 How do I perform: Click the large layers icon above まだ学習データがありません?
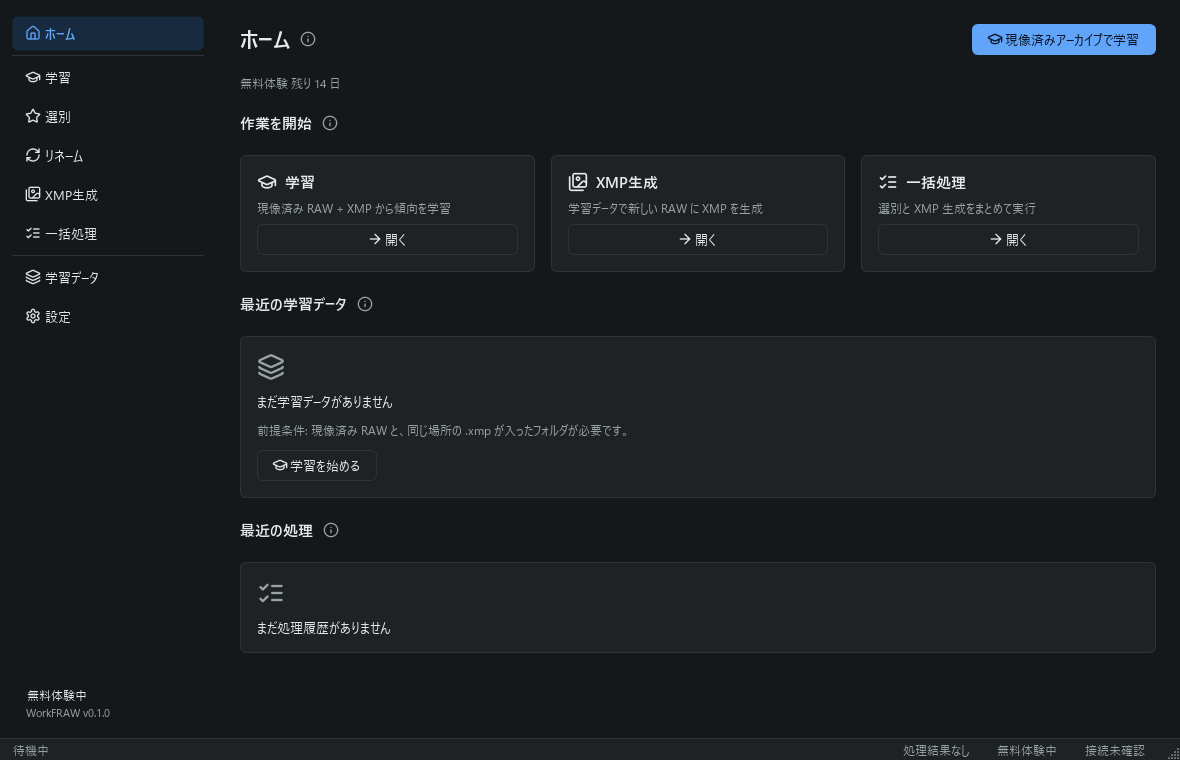pos(271,367)
